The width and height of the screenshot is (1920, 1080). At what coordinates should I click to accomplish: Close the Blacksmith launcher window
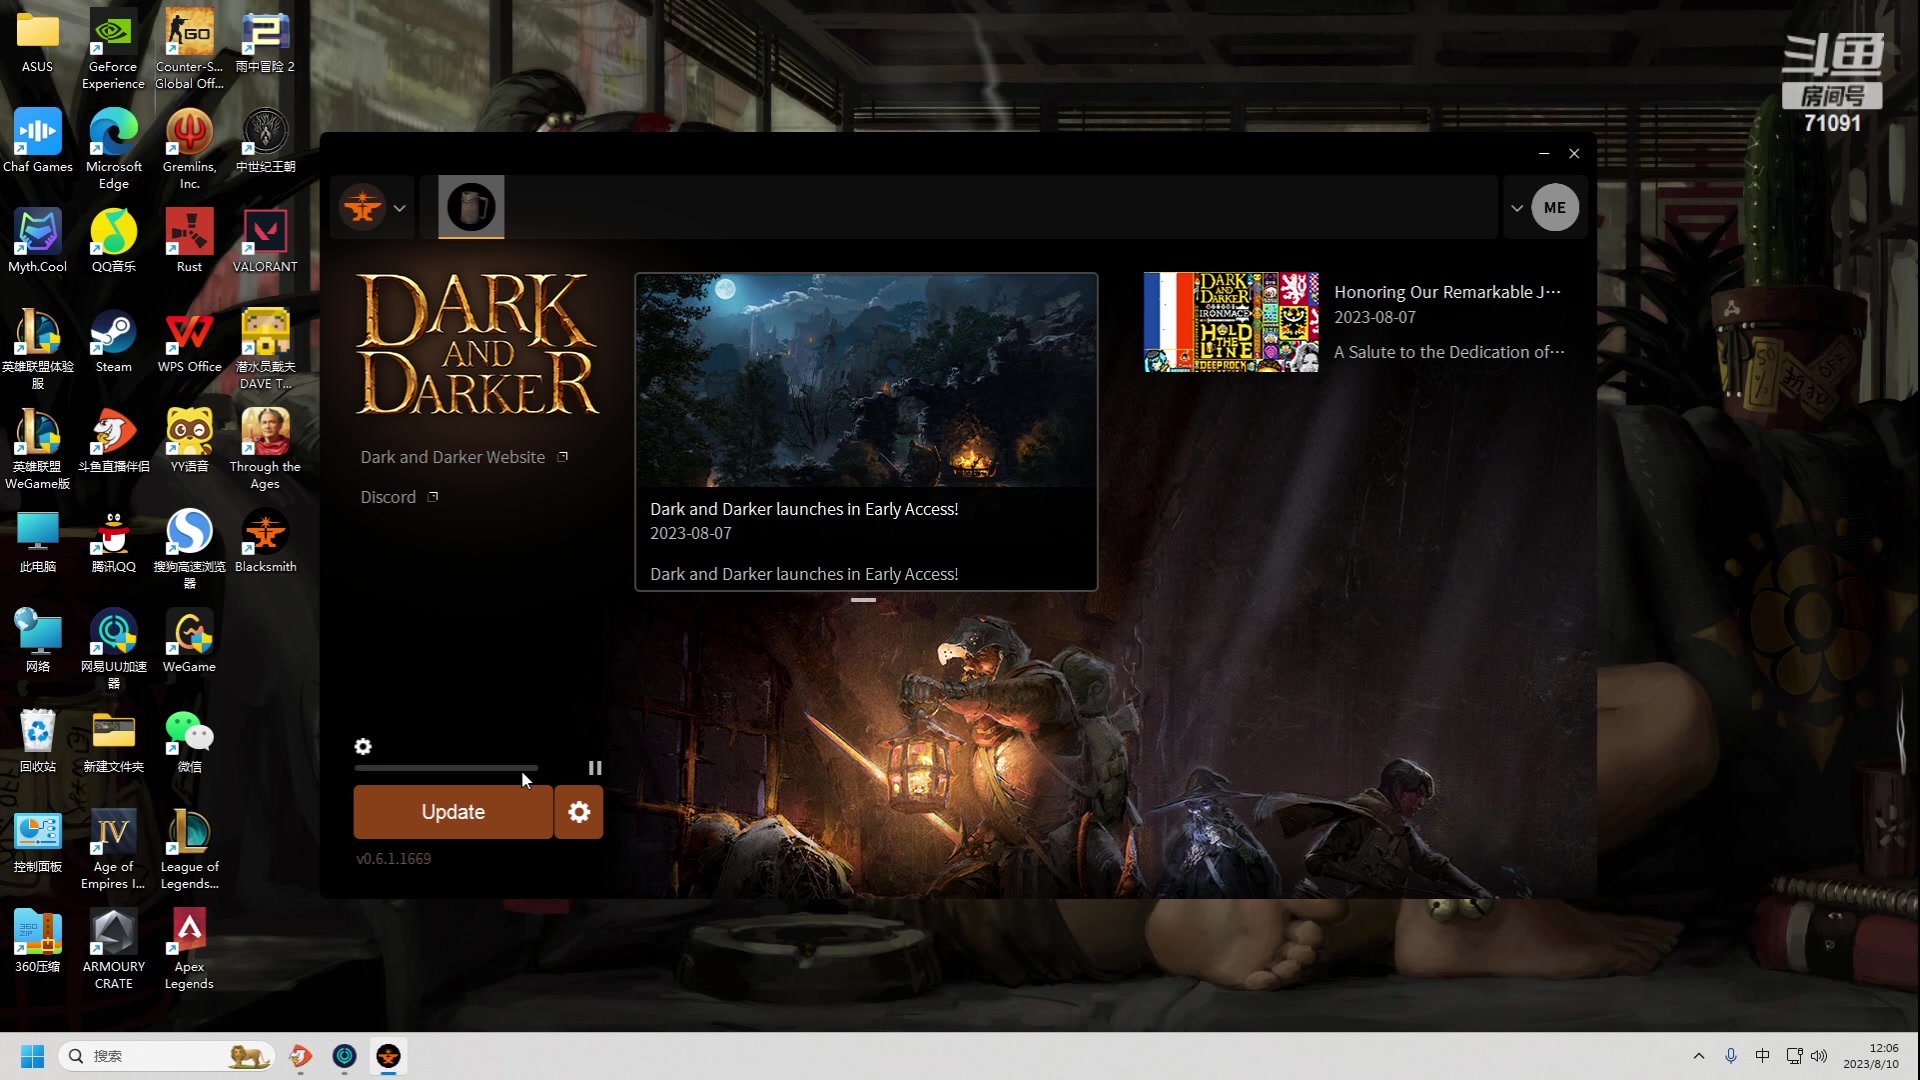[x=1574, y=153]
